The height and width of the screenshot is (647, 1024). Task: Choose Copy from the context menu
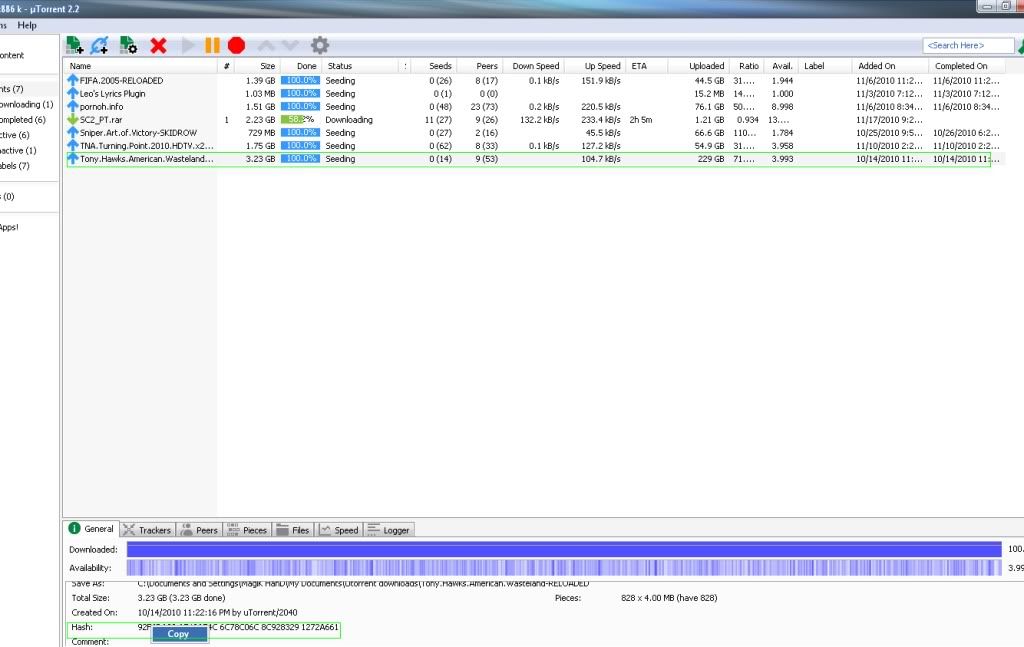pos(179,634)
